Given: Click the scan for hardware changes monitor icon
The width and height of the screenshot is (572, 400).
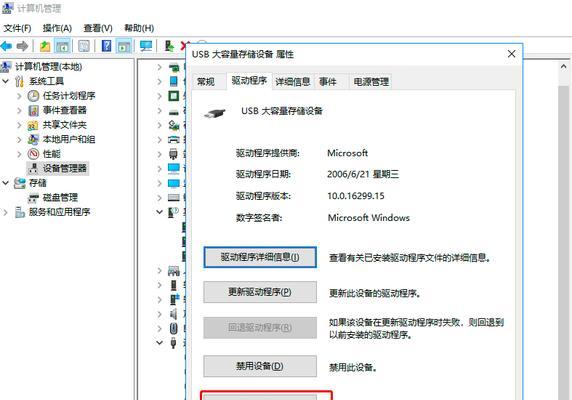Looking at the screenshot, I should coord(146,46).
